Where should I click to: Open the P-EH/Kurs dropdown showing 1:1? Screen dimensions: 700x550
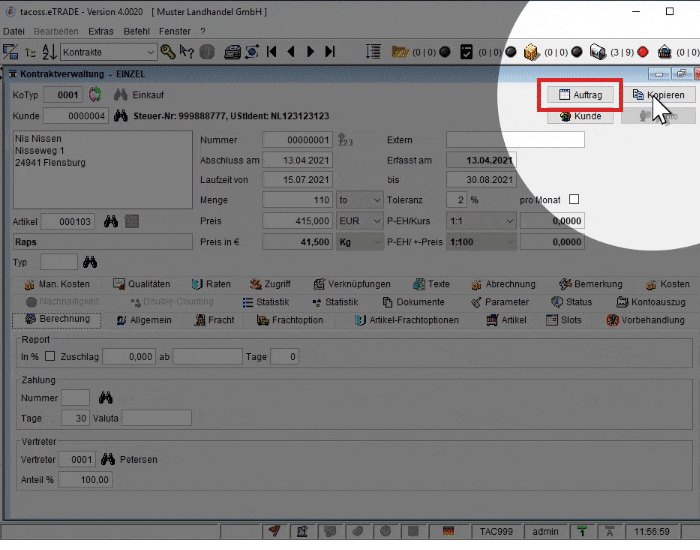click(x=509, y=221)
